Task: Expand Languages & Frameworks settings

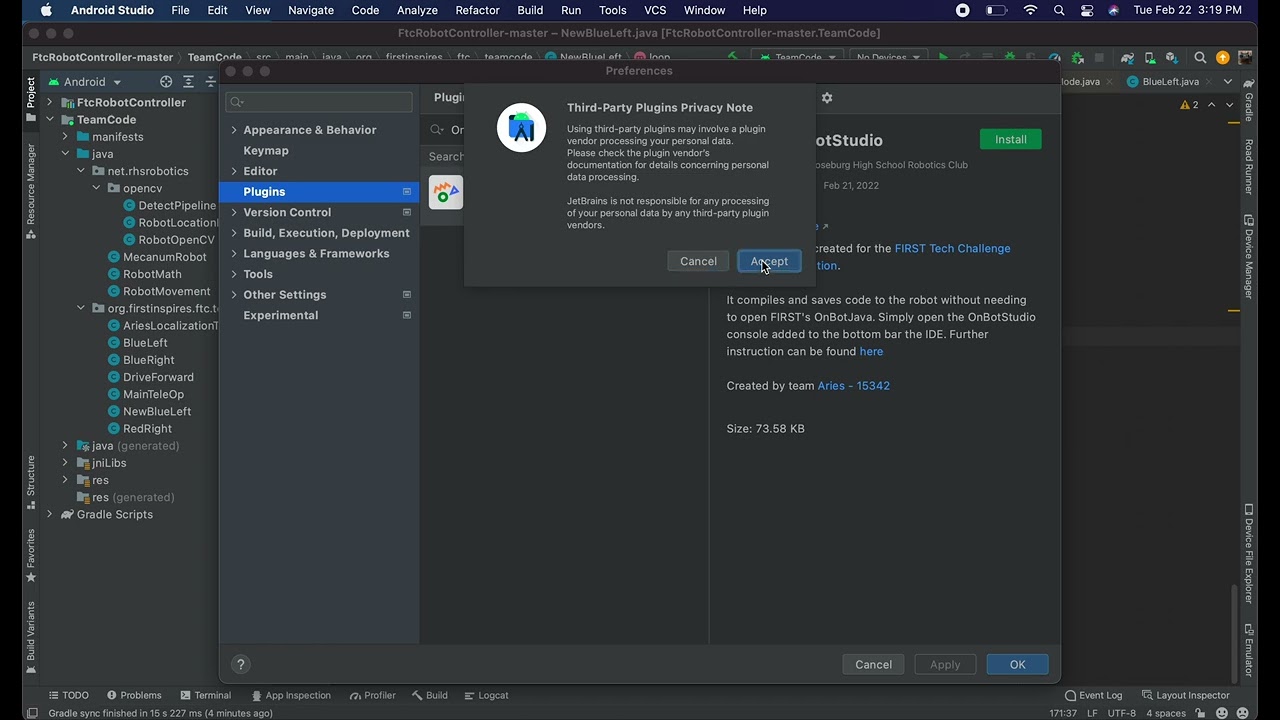Action: tap(234, 254)
